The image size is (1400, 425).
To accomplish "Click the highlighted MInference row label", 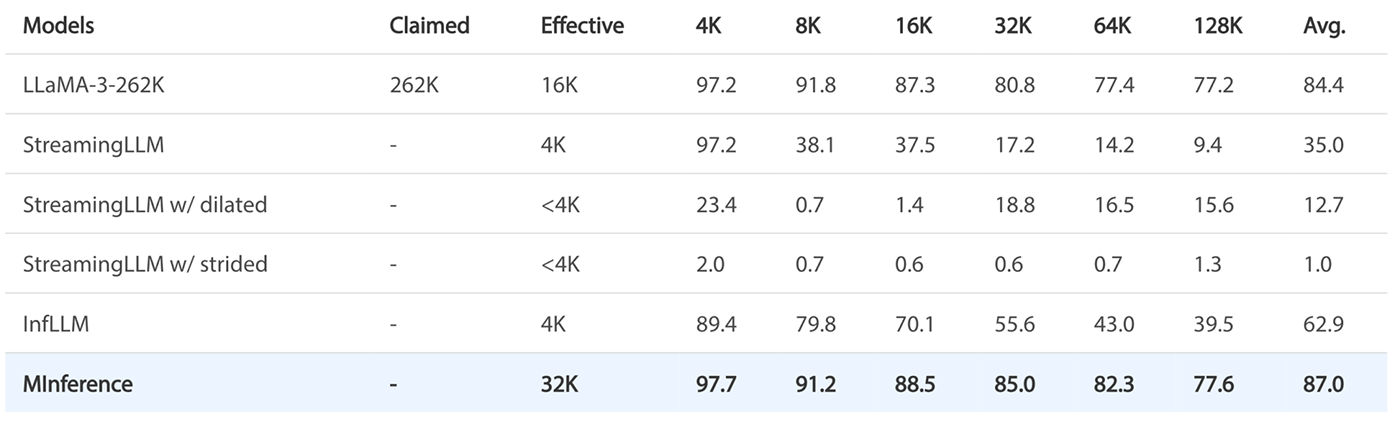I will [x=78, y=383].
